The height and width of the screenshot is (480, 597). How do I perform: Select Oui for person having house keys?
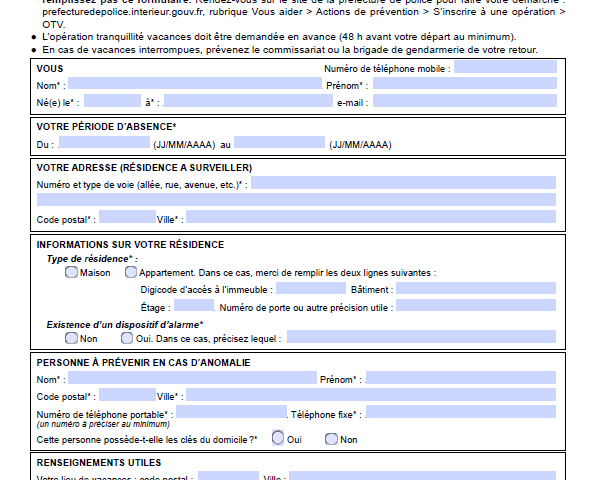coord(278,437)
